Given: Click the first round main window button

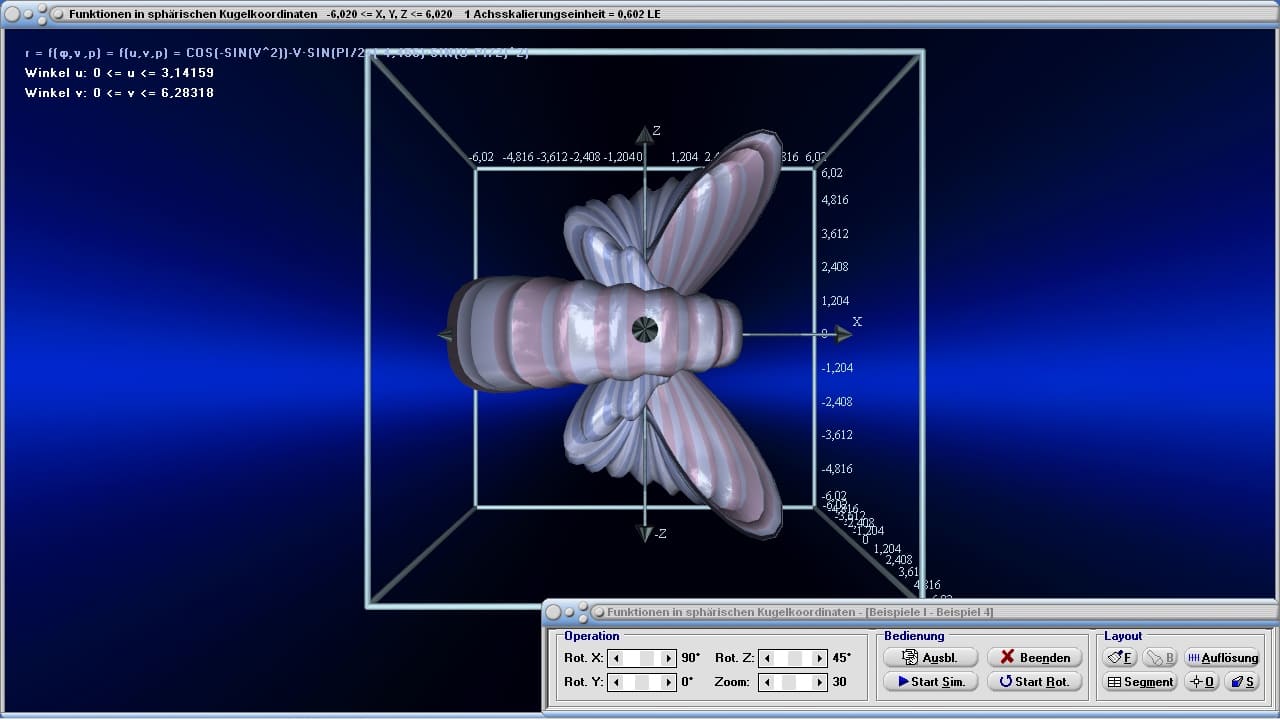Looking at the screenshot, I should point(12,14).
